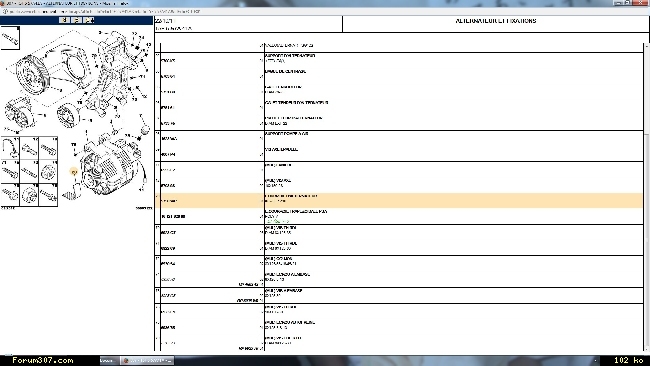
Task: Open the active browser window in the taskbar
Action: [x=147, y=361]
